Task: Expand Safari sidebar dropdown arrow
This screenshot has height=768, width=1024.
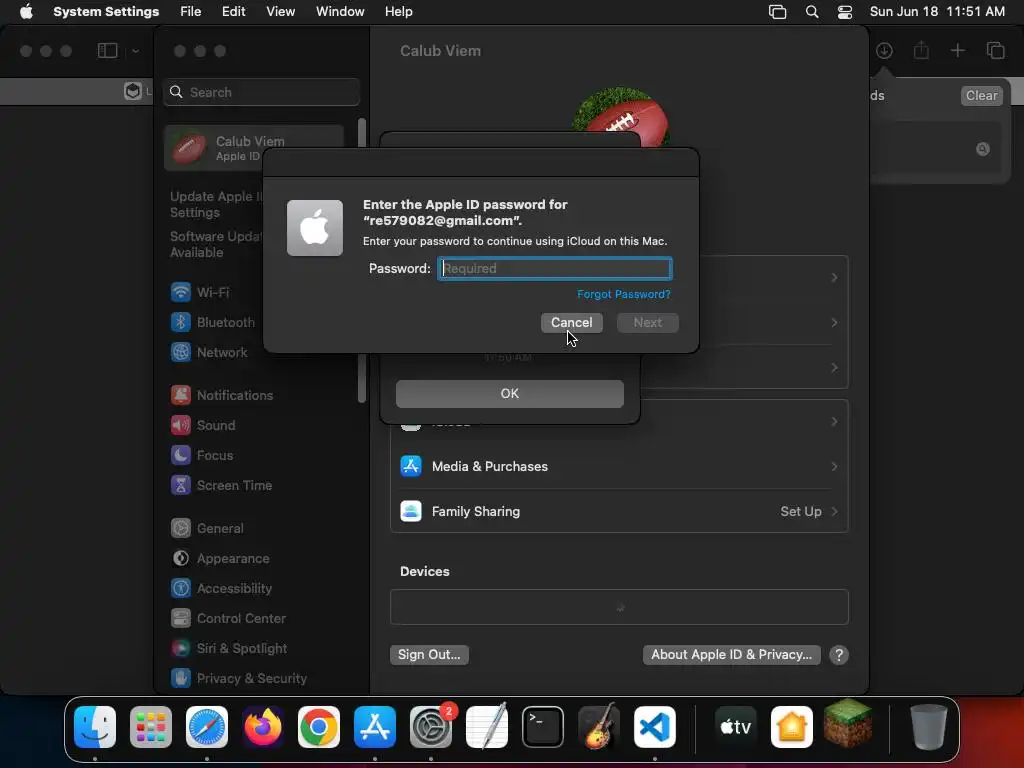Action: coord(135,50)
